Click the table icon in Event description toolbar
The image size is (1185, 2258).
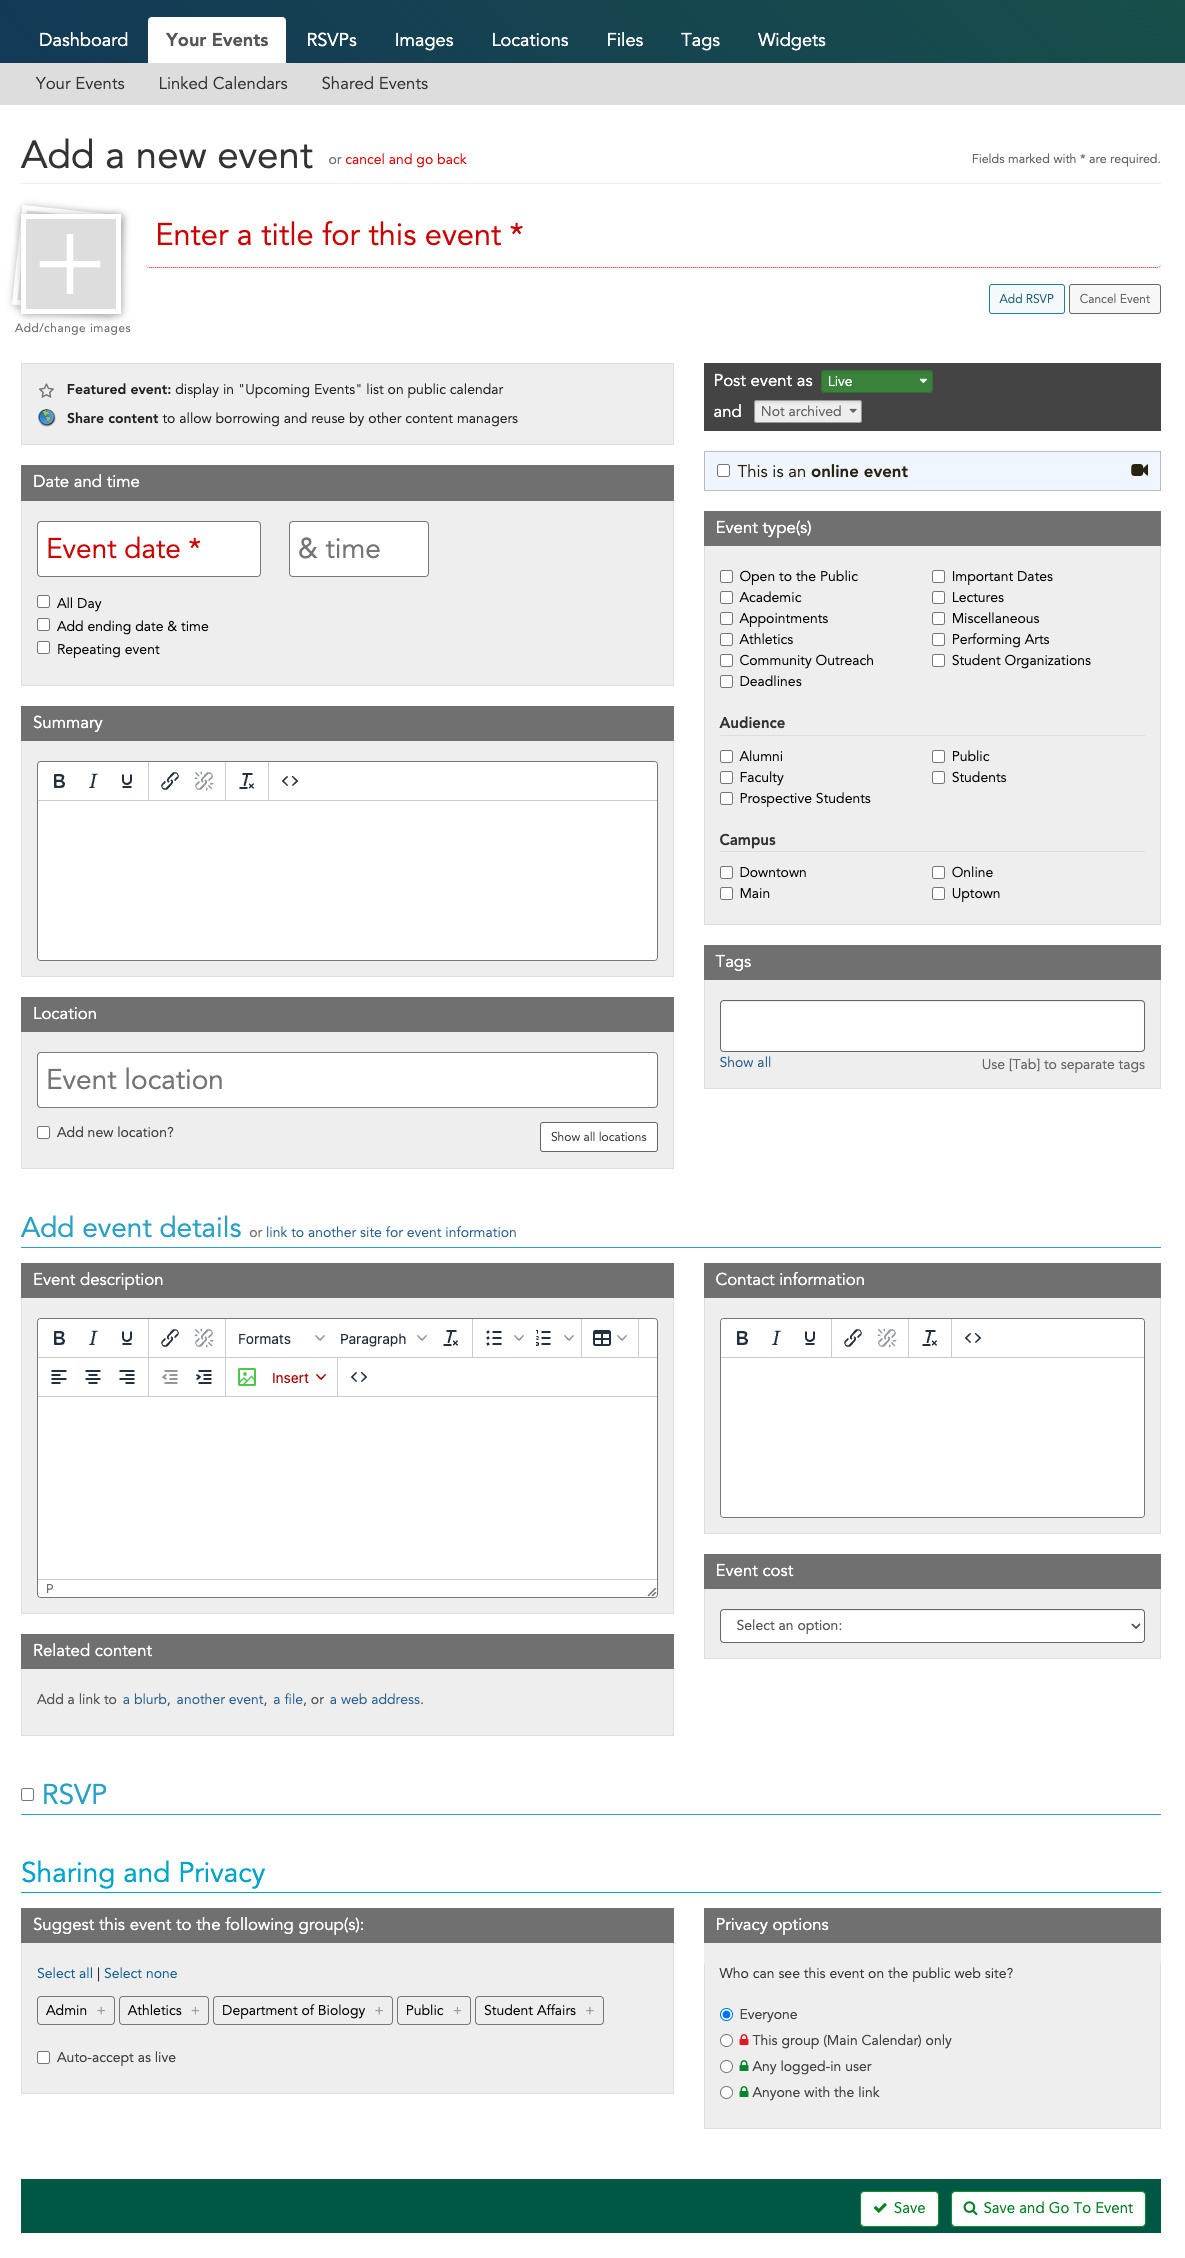(602, 1338)
